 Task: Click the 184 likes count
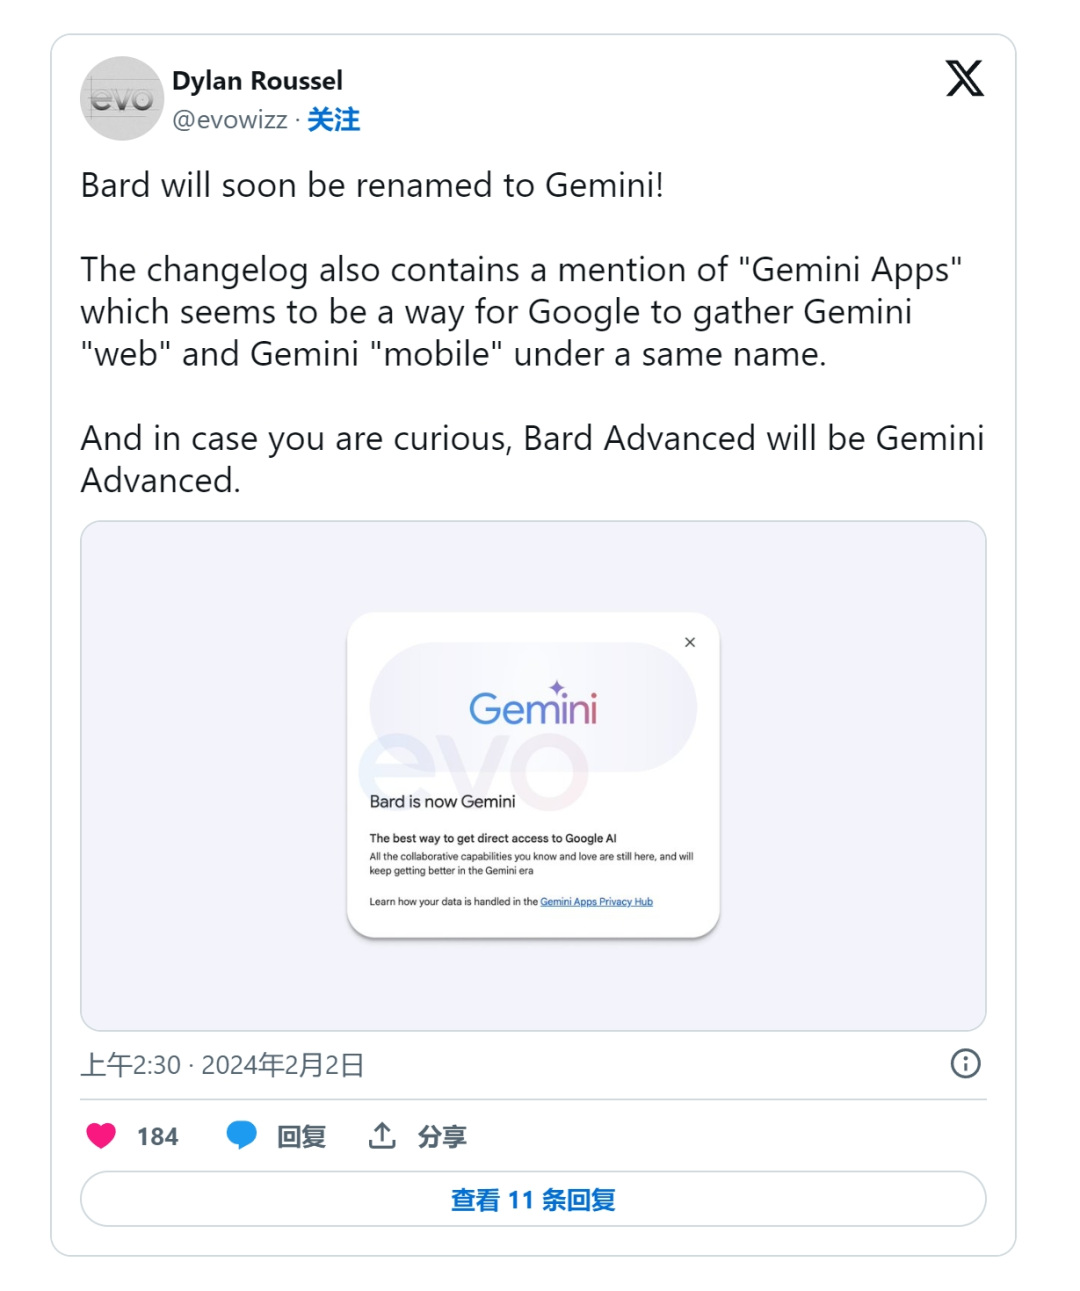pyautogui.click(x=157, y=1137)
